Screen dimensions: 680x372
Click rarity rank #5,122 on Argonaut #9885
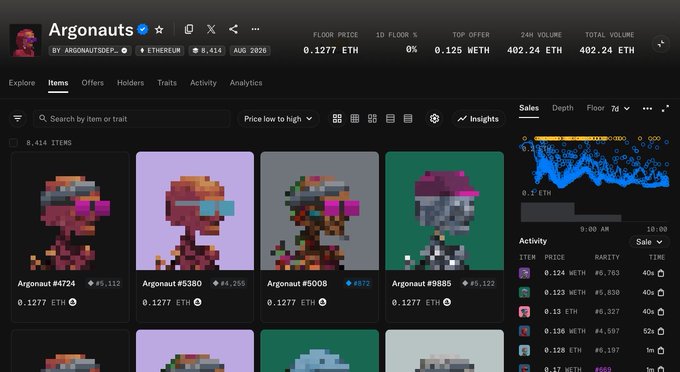tap(479, 284)
